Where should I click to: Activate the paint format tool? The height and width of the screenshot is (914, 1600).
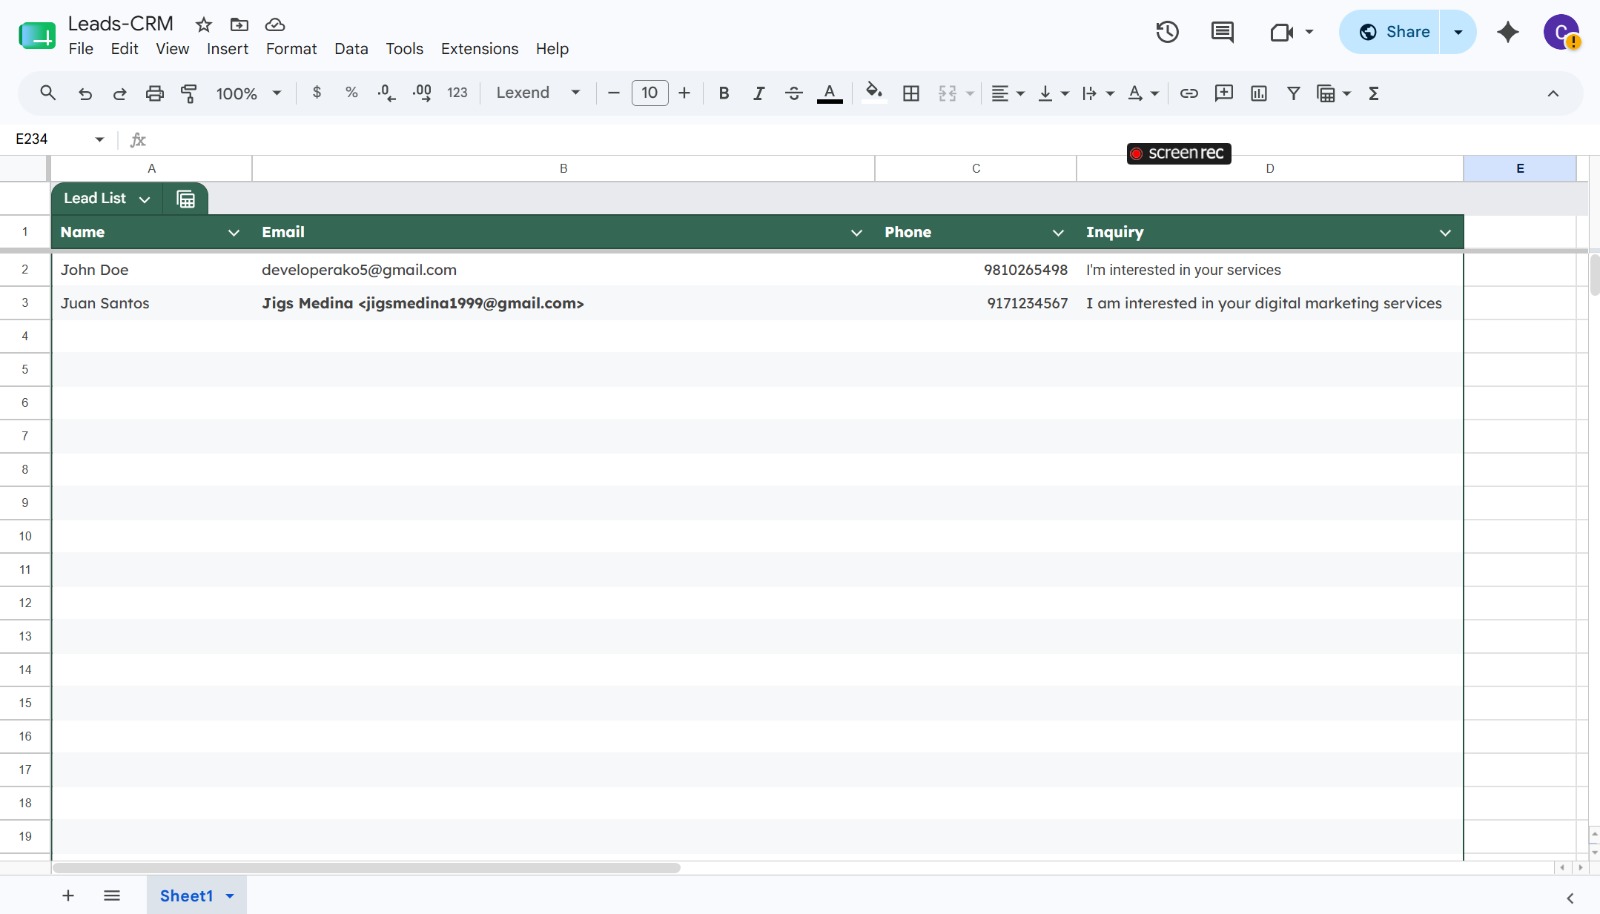coord(189,93)
